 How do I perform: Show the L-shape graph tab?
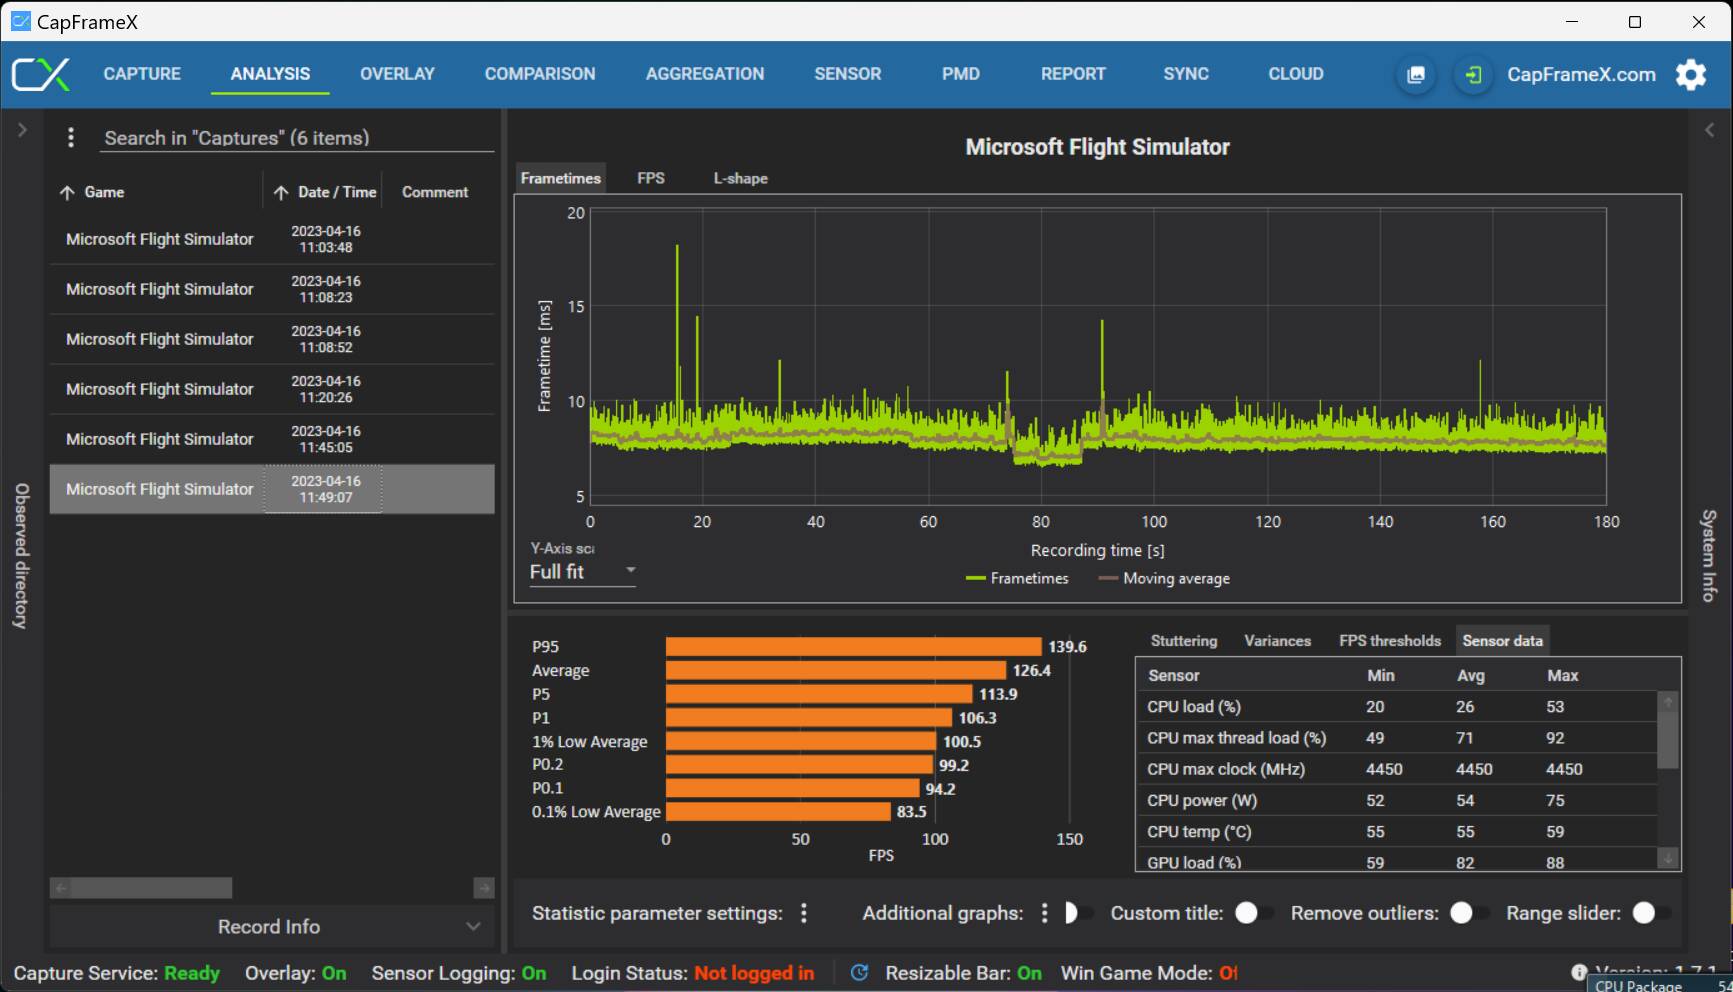point(741,178)
